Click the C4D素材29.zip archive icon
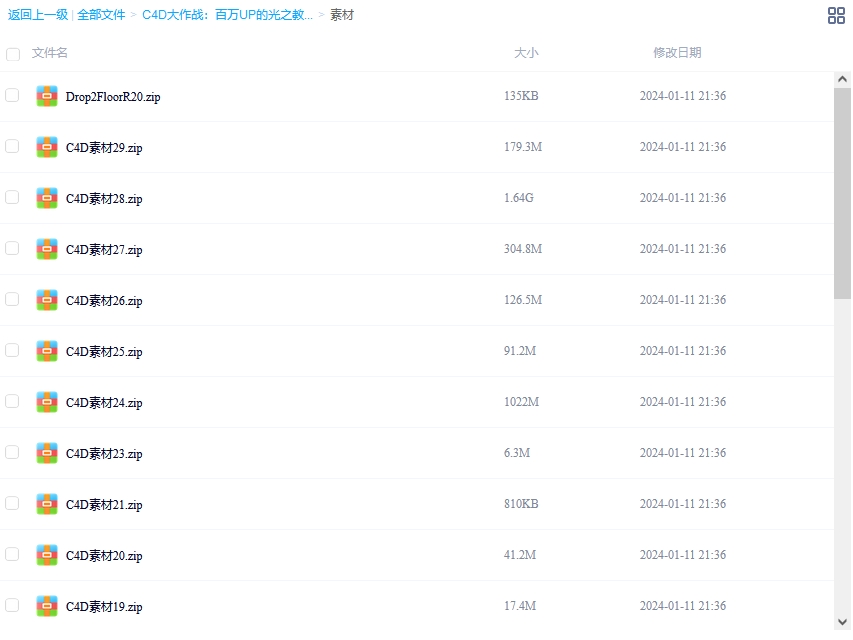Screen dimensions: 853x640 point(47,147)
